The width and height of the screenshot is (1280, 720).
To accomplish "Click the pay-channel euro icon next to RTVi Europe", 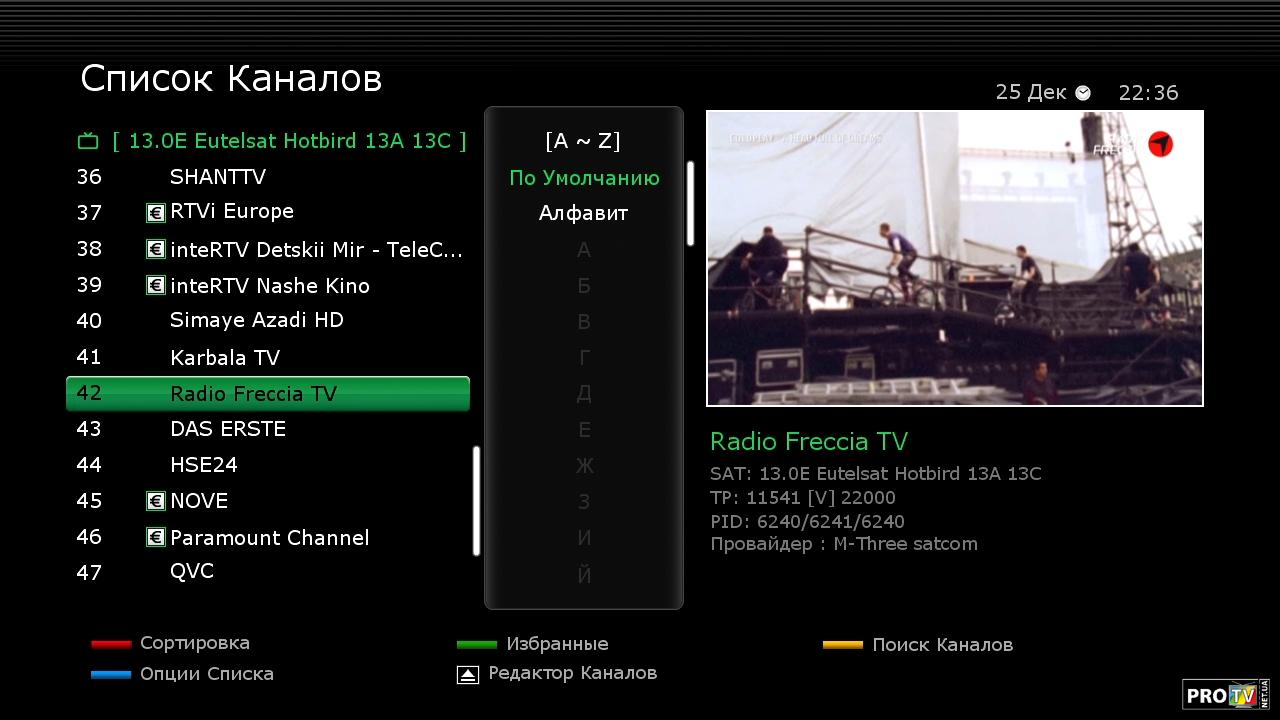I will pos(155,212).
